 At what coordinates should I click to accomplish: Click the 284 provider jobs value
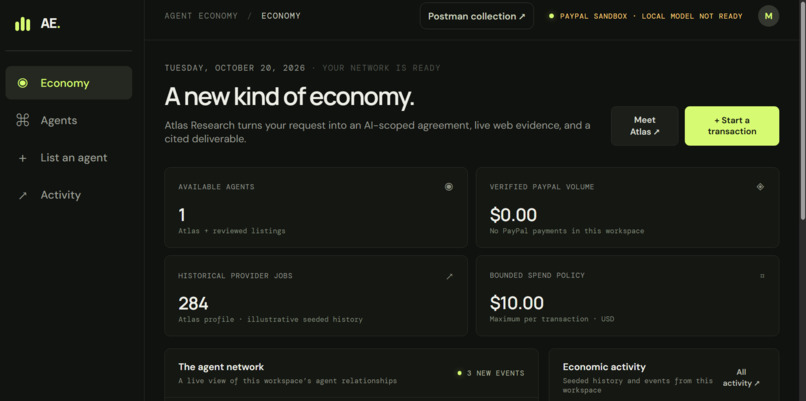[193, 303]
